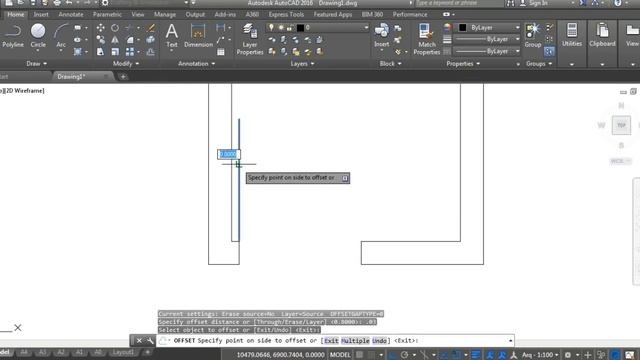Choose Undo option in command line
Screen dimensions: 640x360
(x=379, y=340)
